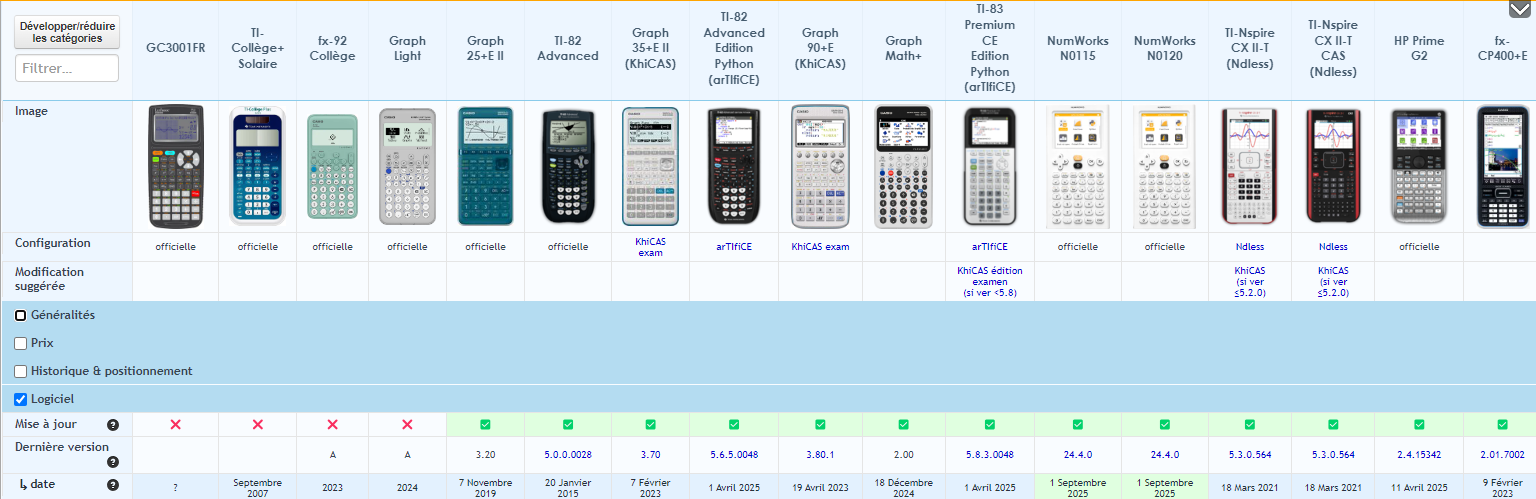Image resolution: width=1536 pixels, height=499 pixels.
Task: Open help icon beside date row
Action: [113, 485]
